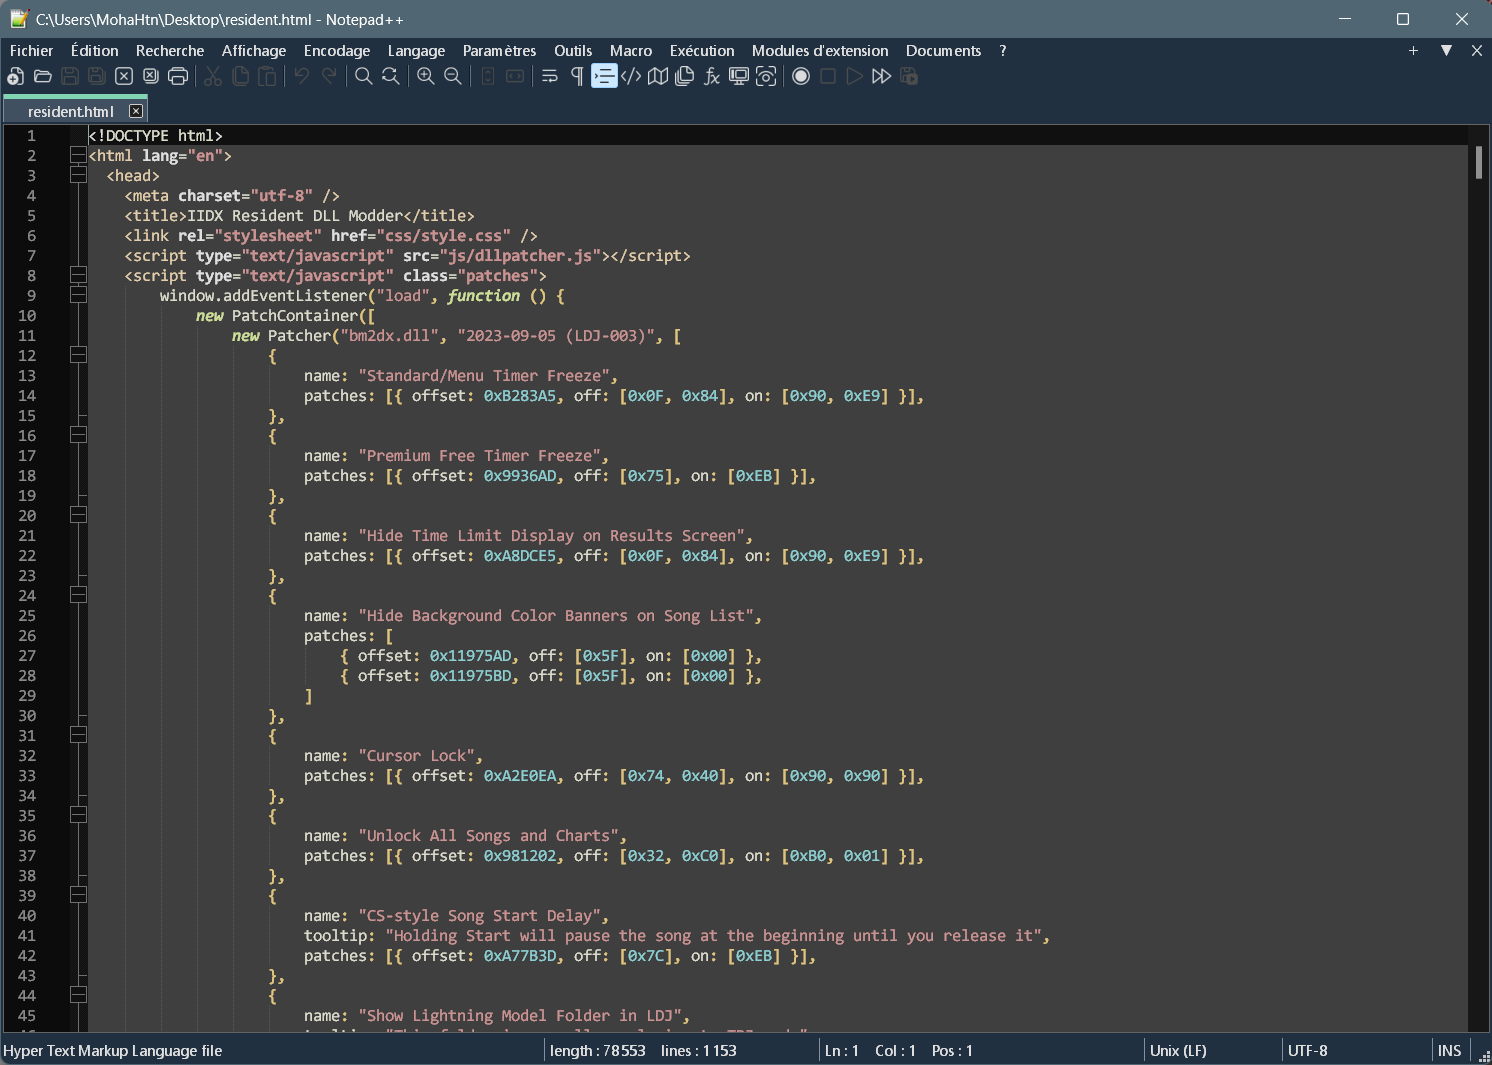1492x1065 pixels.
Task: Click the 'Ln : 1' status bar field
Action: click(842, 1051)
